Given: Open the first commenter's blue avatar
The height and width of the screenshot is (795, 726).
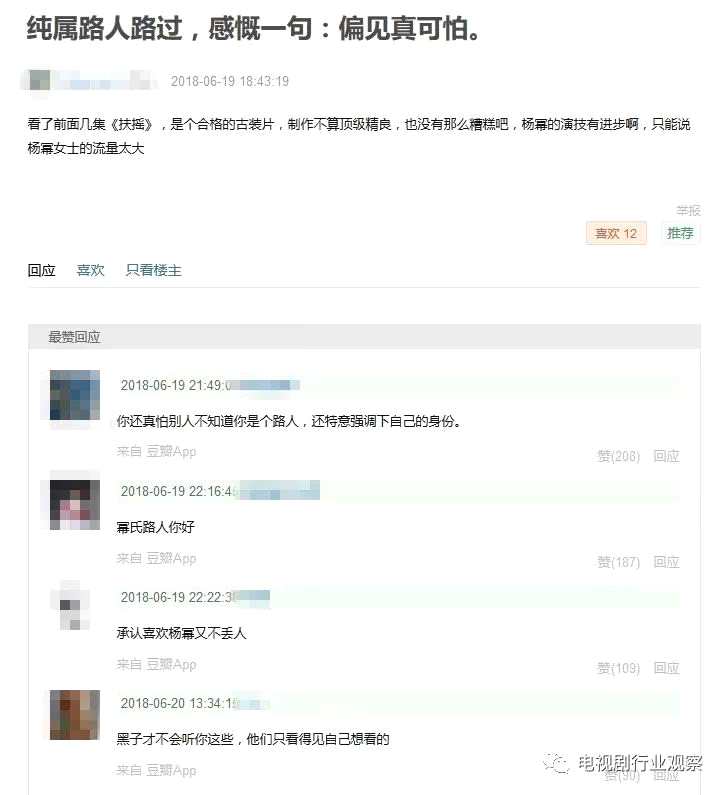Looking at the screenshot, I should (x=75, y=395).
